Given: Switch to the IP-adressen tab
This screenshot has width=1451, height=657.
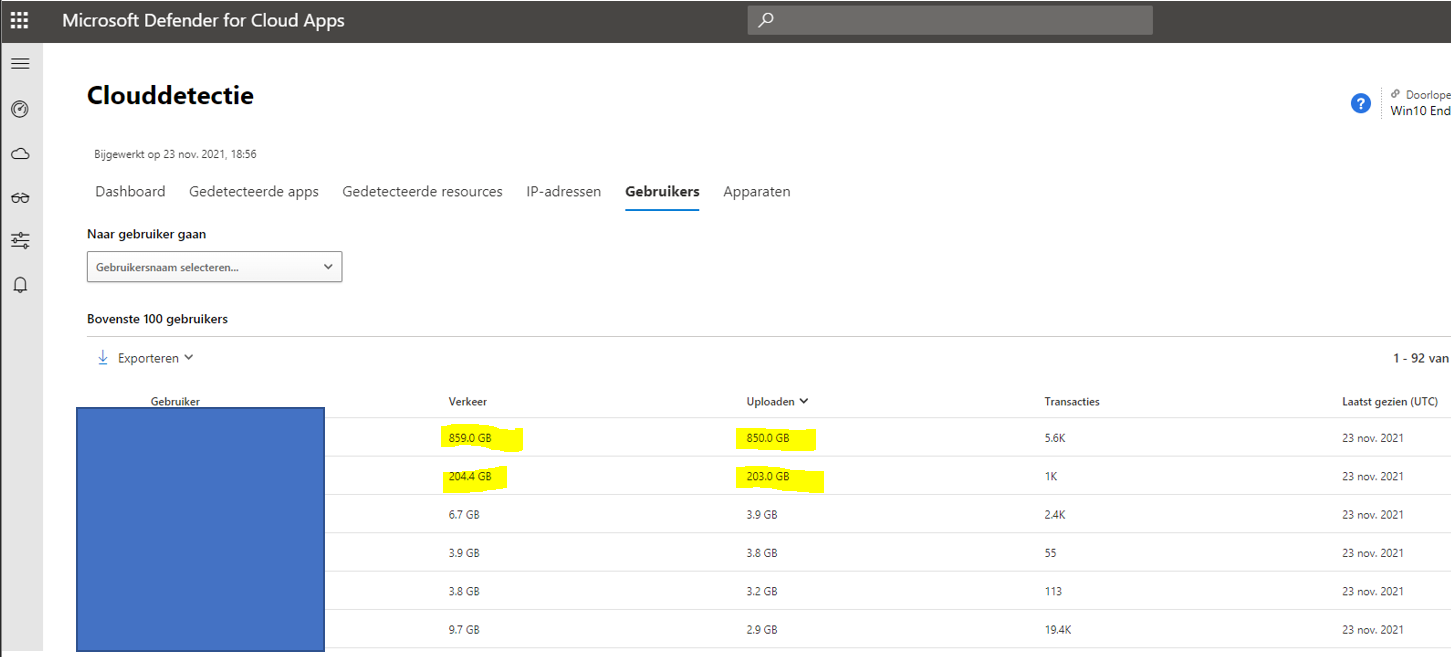Looking at the screenshot, I should (x=564, y=191).
